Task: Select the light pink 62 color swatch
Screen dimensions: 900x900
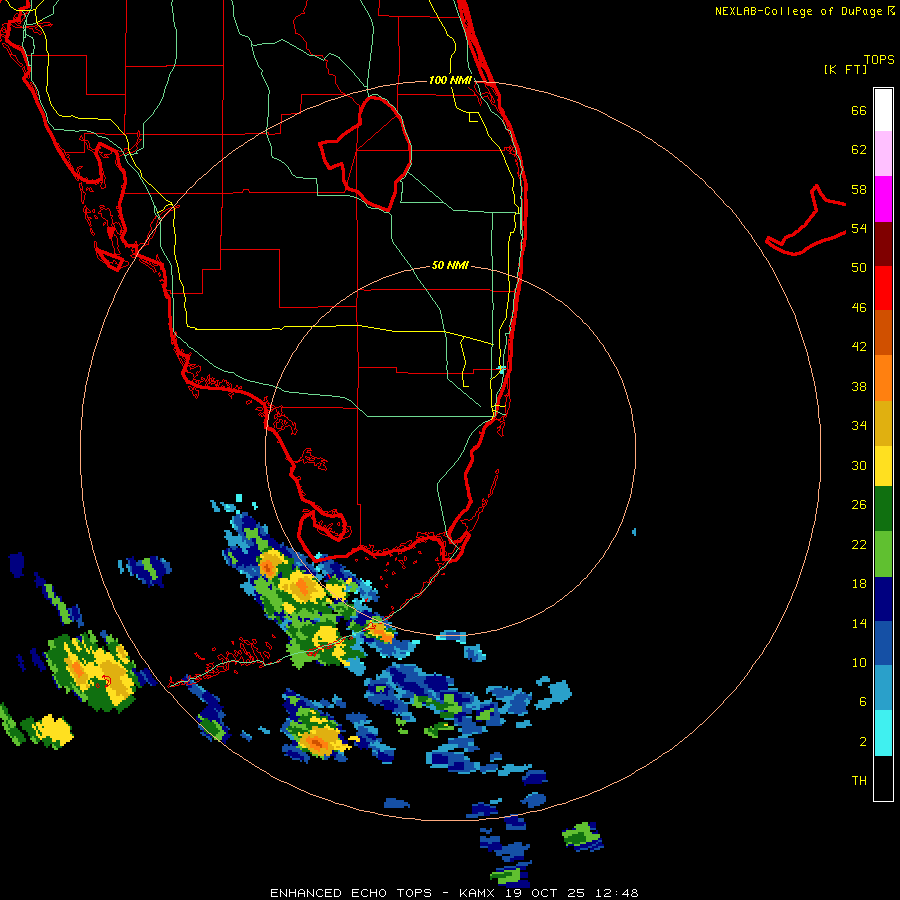Action: click(x=883, y=154)
